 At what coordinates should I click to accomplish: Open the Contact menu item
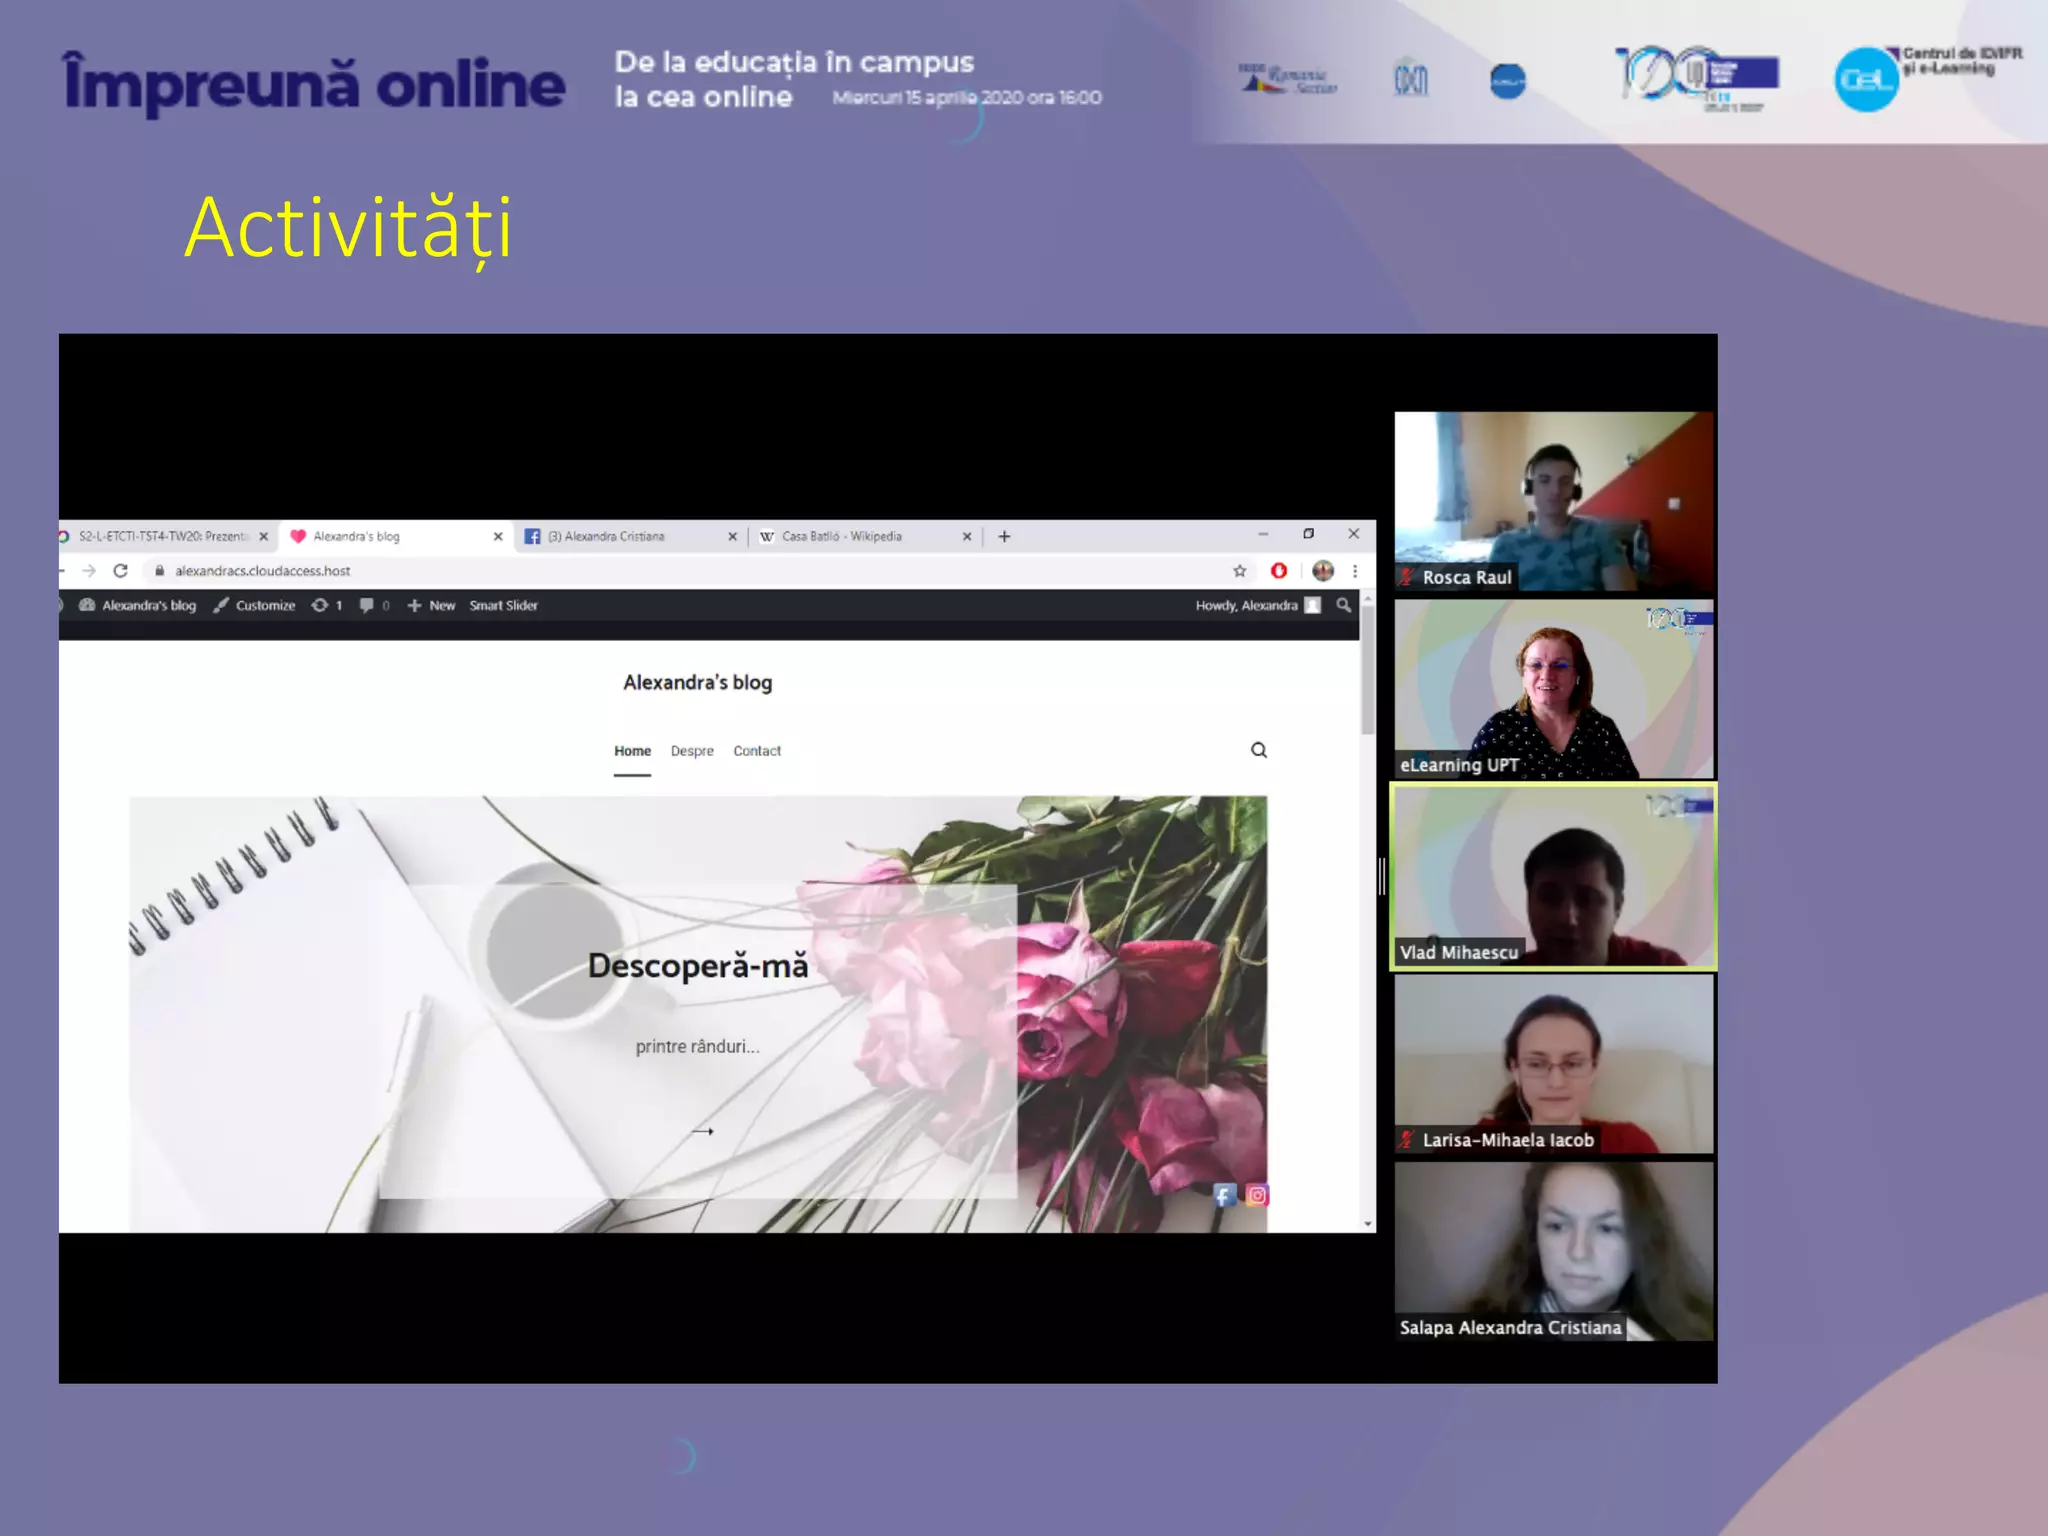coord(757,751)
